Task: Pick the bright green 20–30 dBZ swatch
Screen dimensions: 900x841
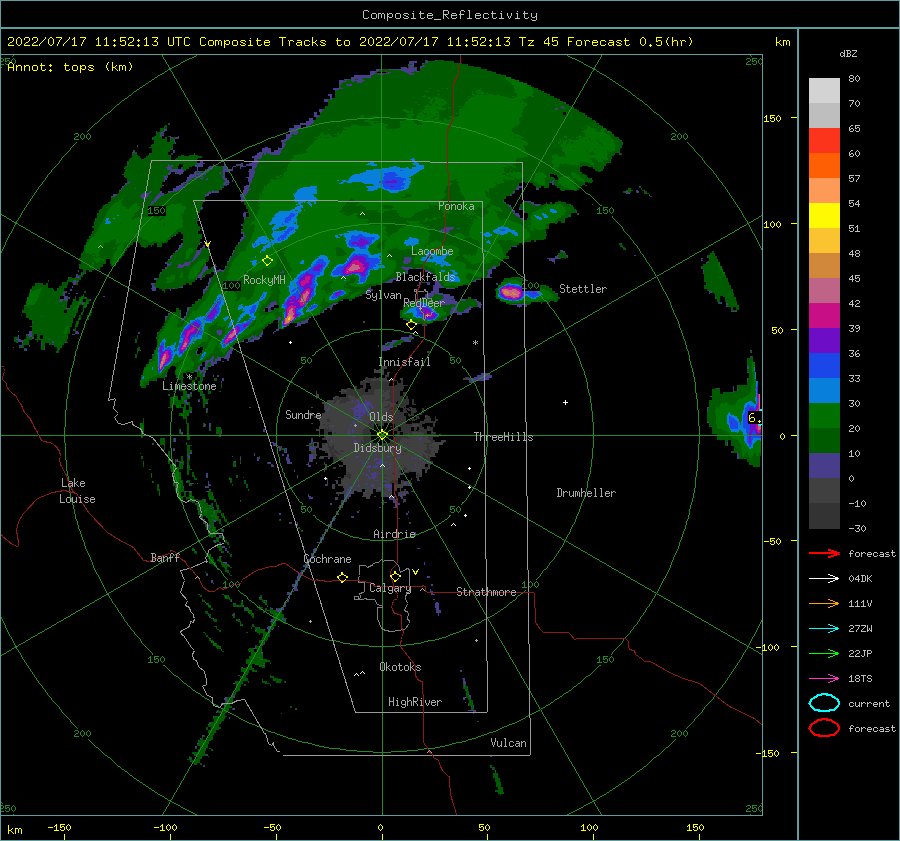Action: click(824, 416)
